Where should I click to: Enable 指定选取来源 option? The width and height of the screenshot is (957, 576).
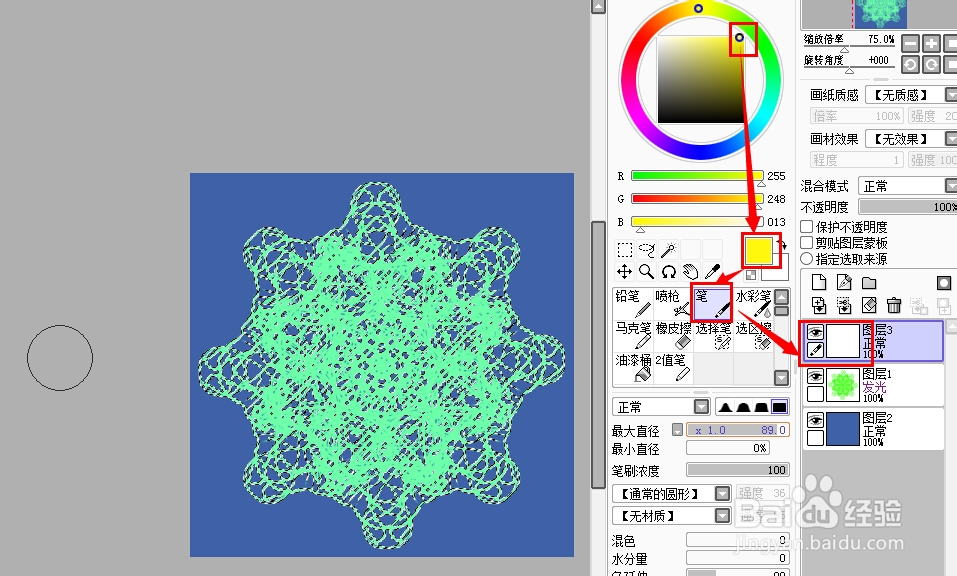806,259
